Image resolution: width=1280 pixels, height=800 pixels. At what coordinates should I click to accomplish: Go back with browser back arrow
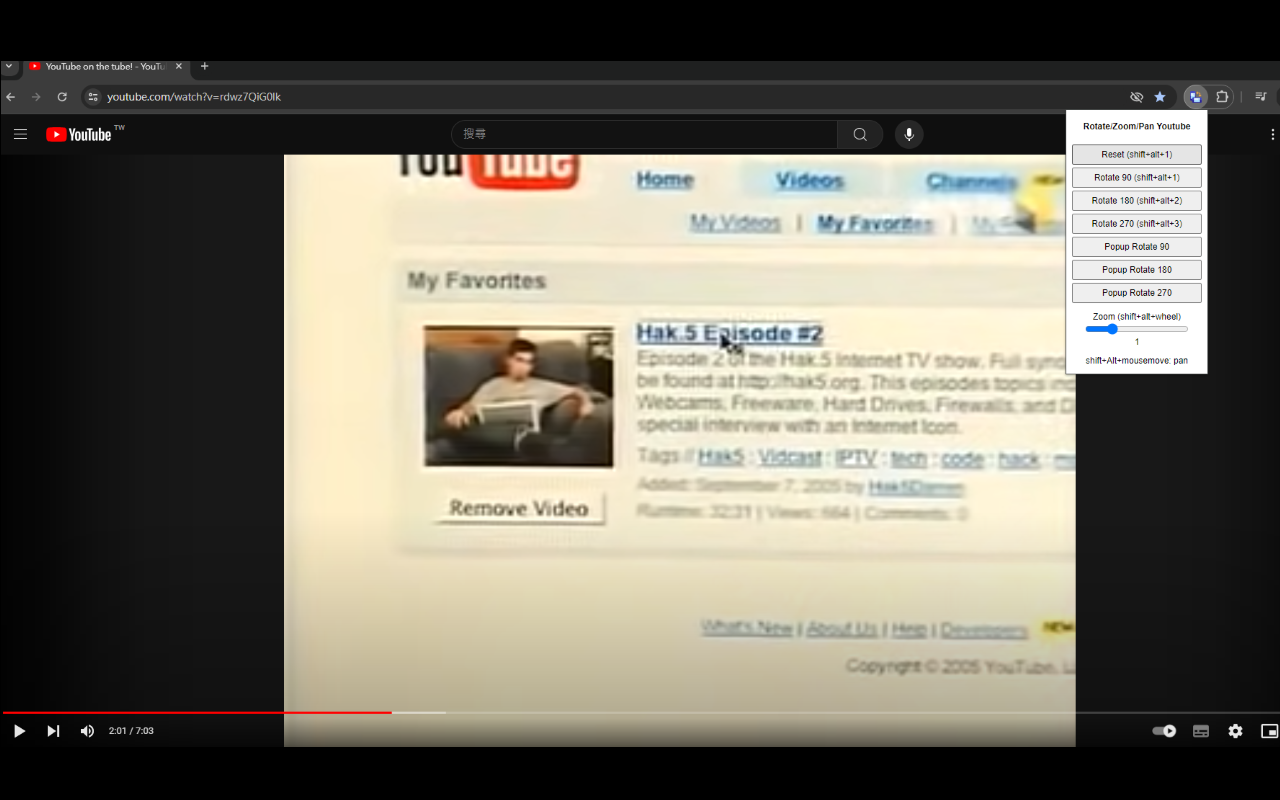click(x=11, y=97)
